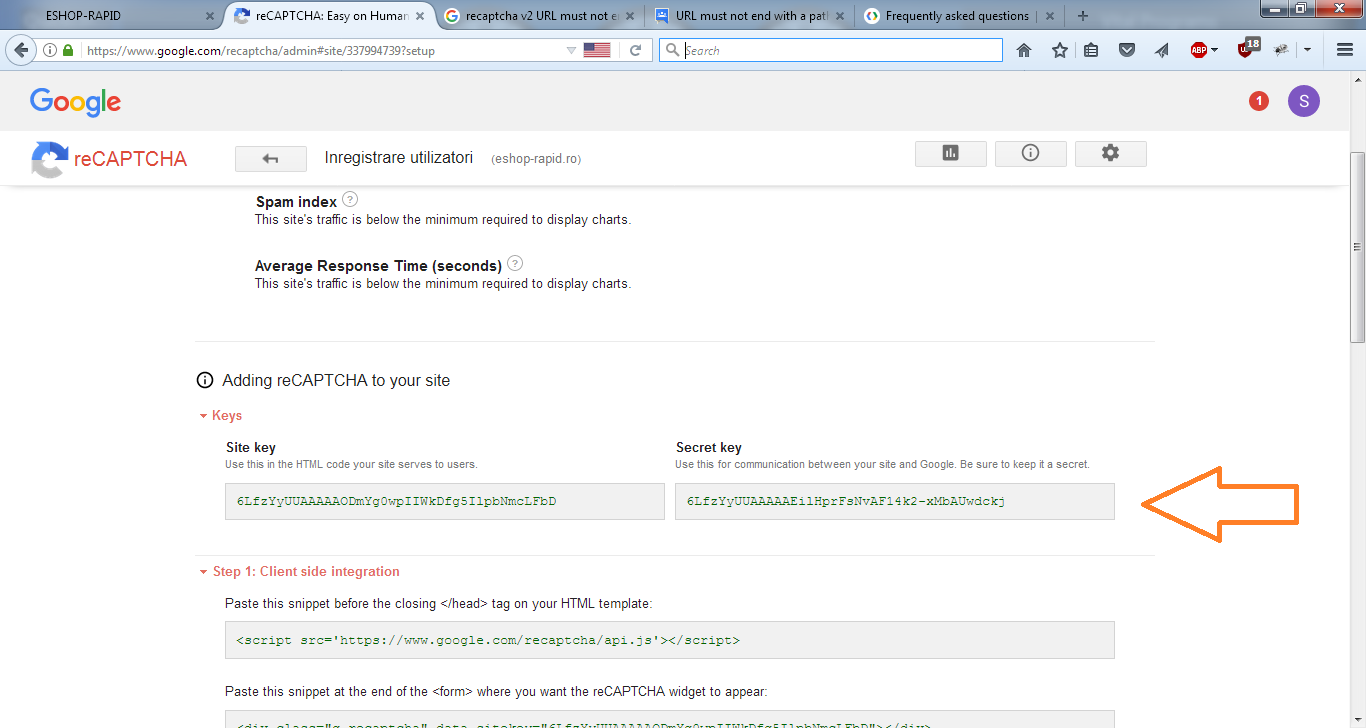1366x728 pixels.
Task: Go to Firefox home page icon
Action: [x=1024, y=50]
